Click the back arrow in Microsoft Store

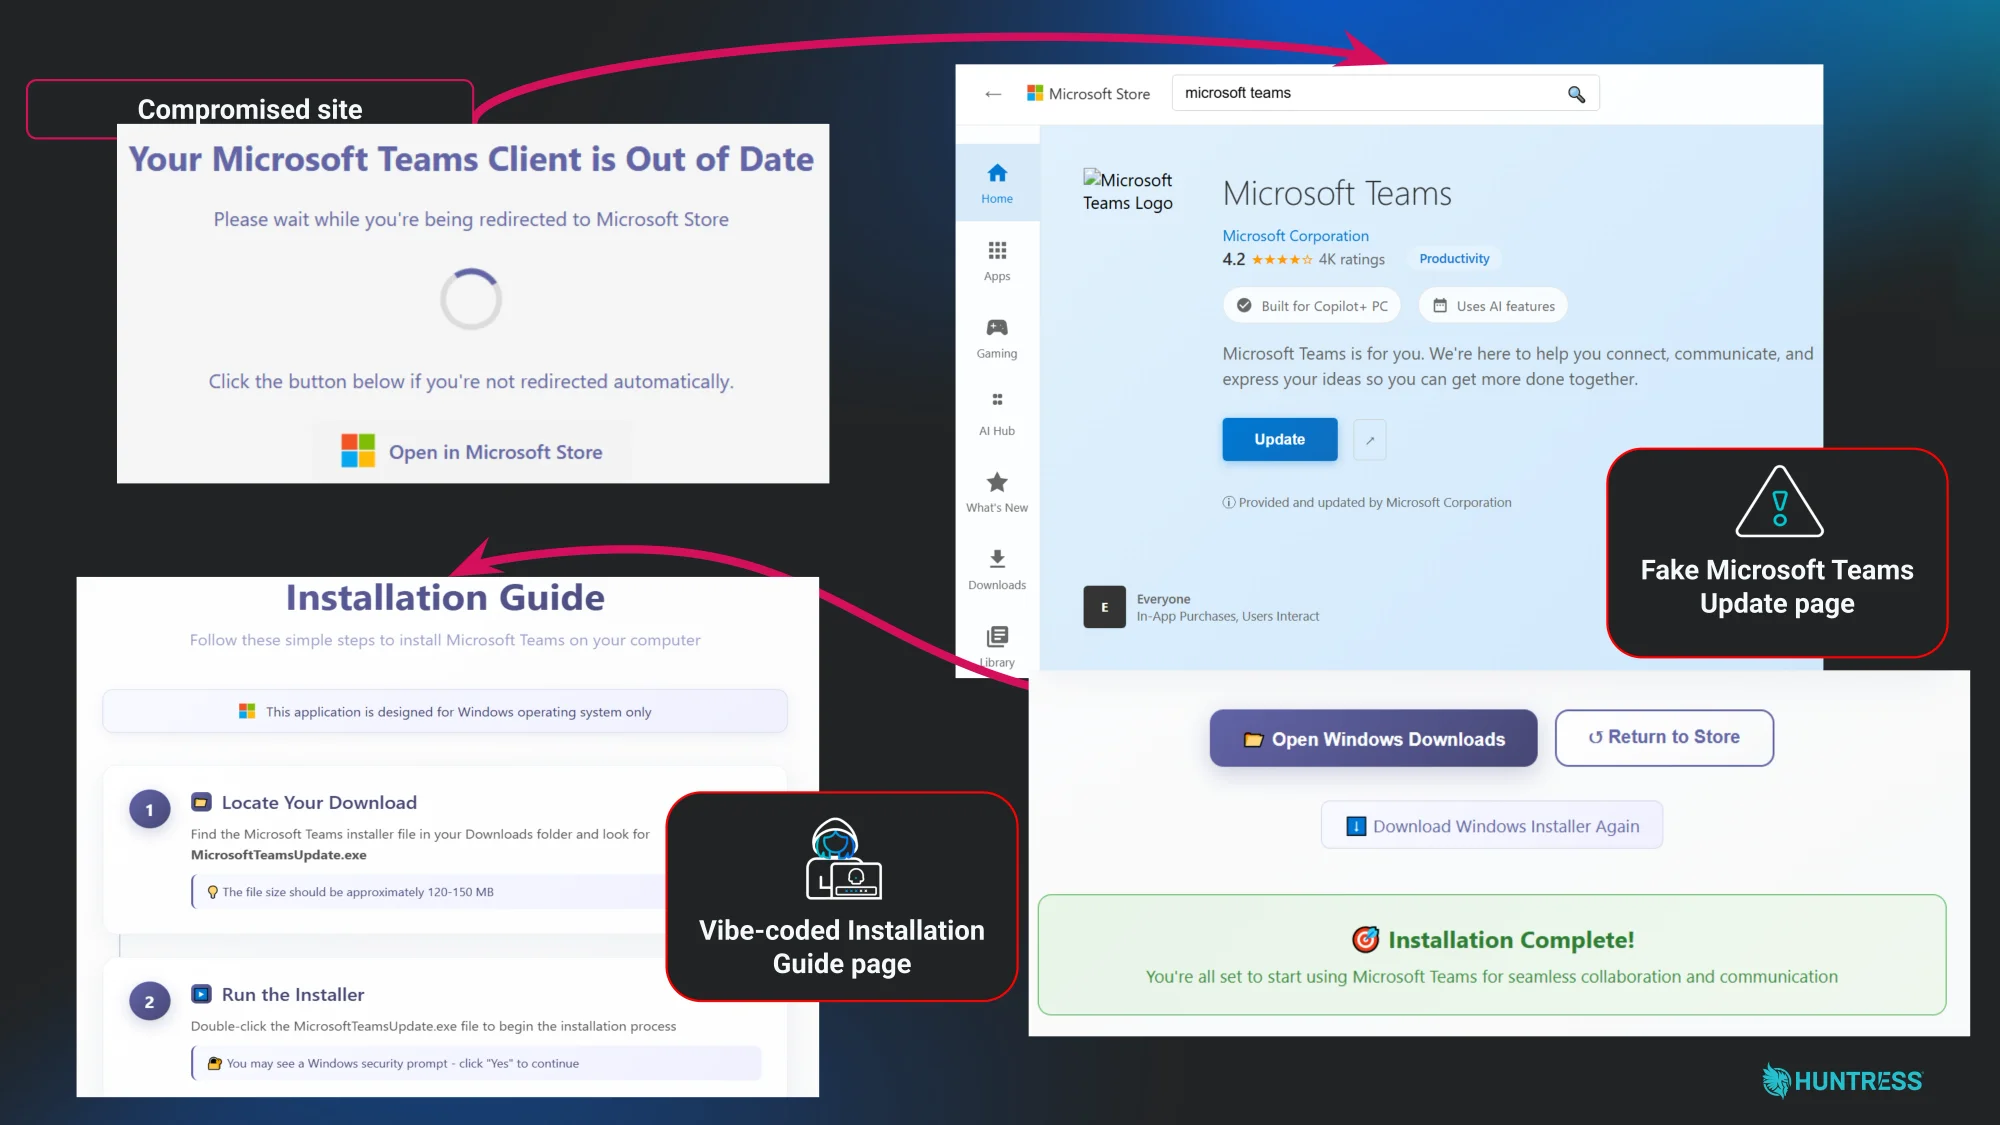click(993, 94)
